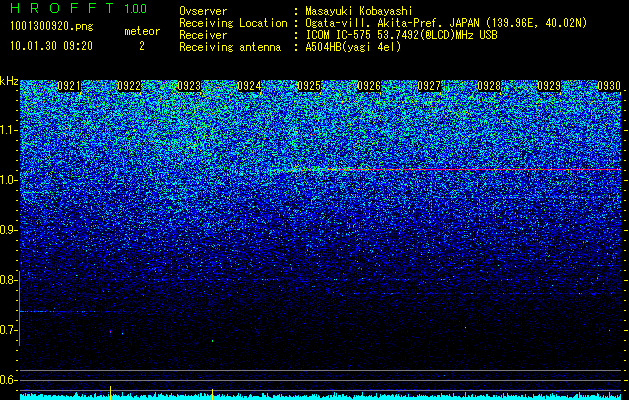Click the Receiving antenna label
Viewport: 629px width, 400px height.
(230, 47)
